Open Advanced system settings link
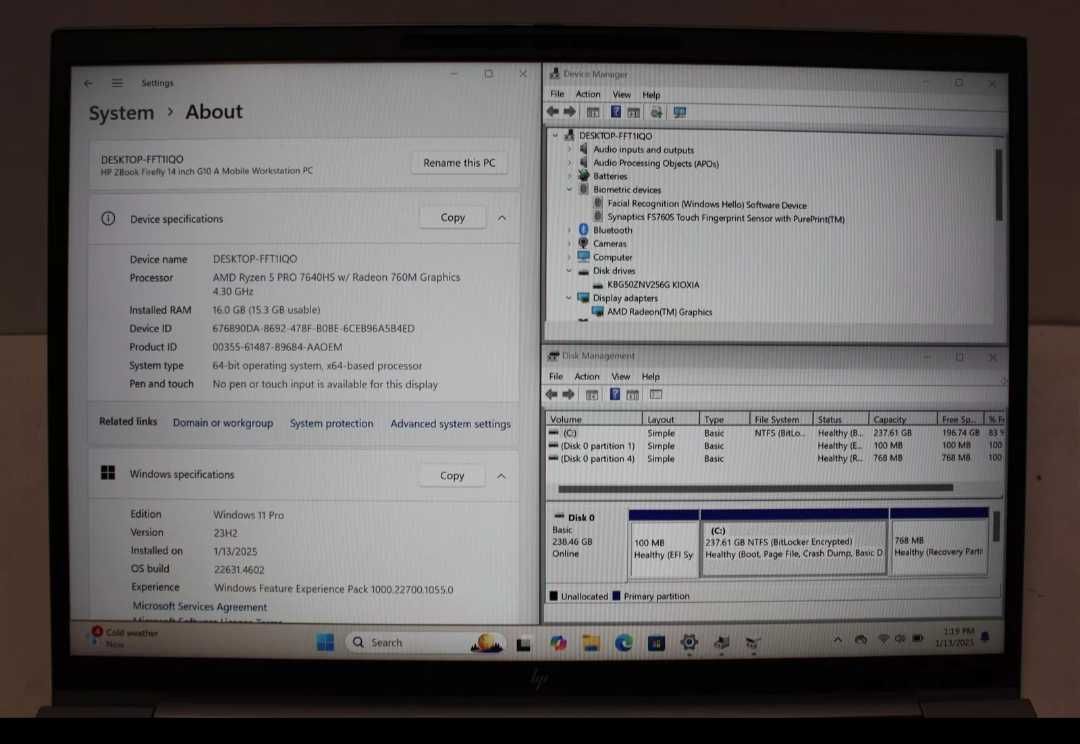Screen dimensions: 1080x744 [x=450, y=424]
